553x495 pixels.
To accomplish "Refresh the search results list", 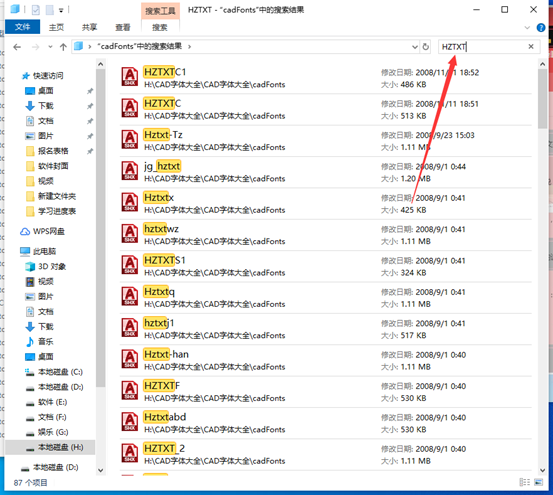I will [426, 47].
